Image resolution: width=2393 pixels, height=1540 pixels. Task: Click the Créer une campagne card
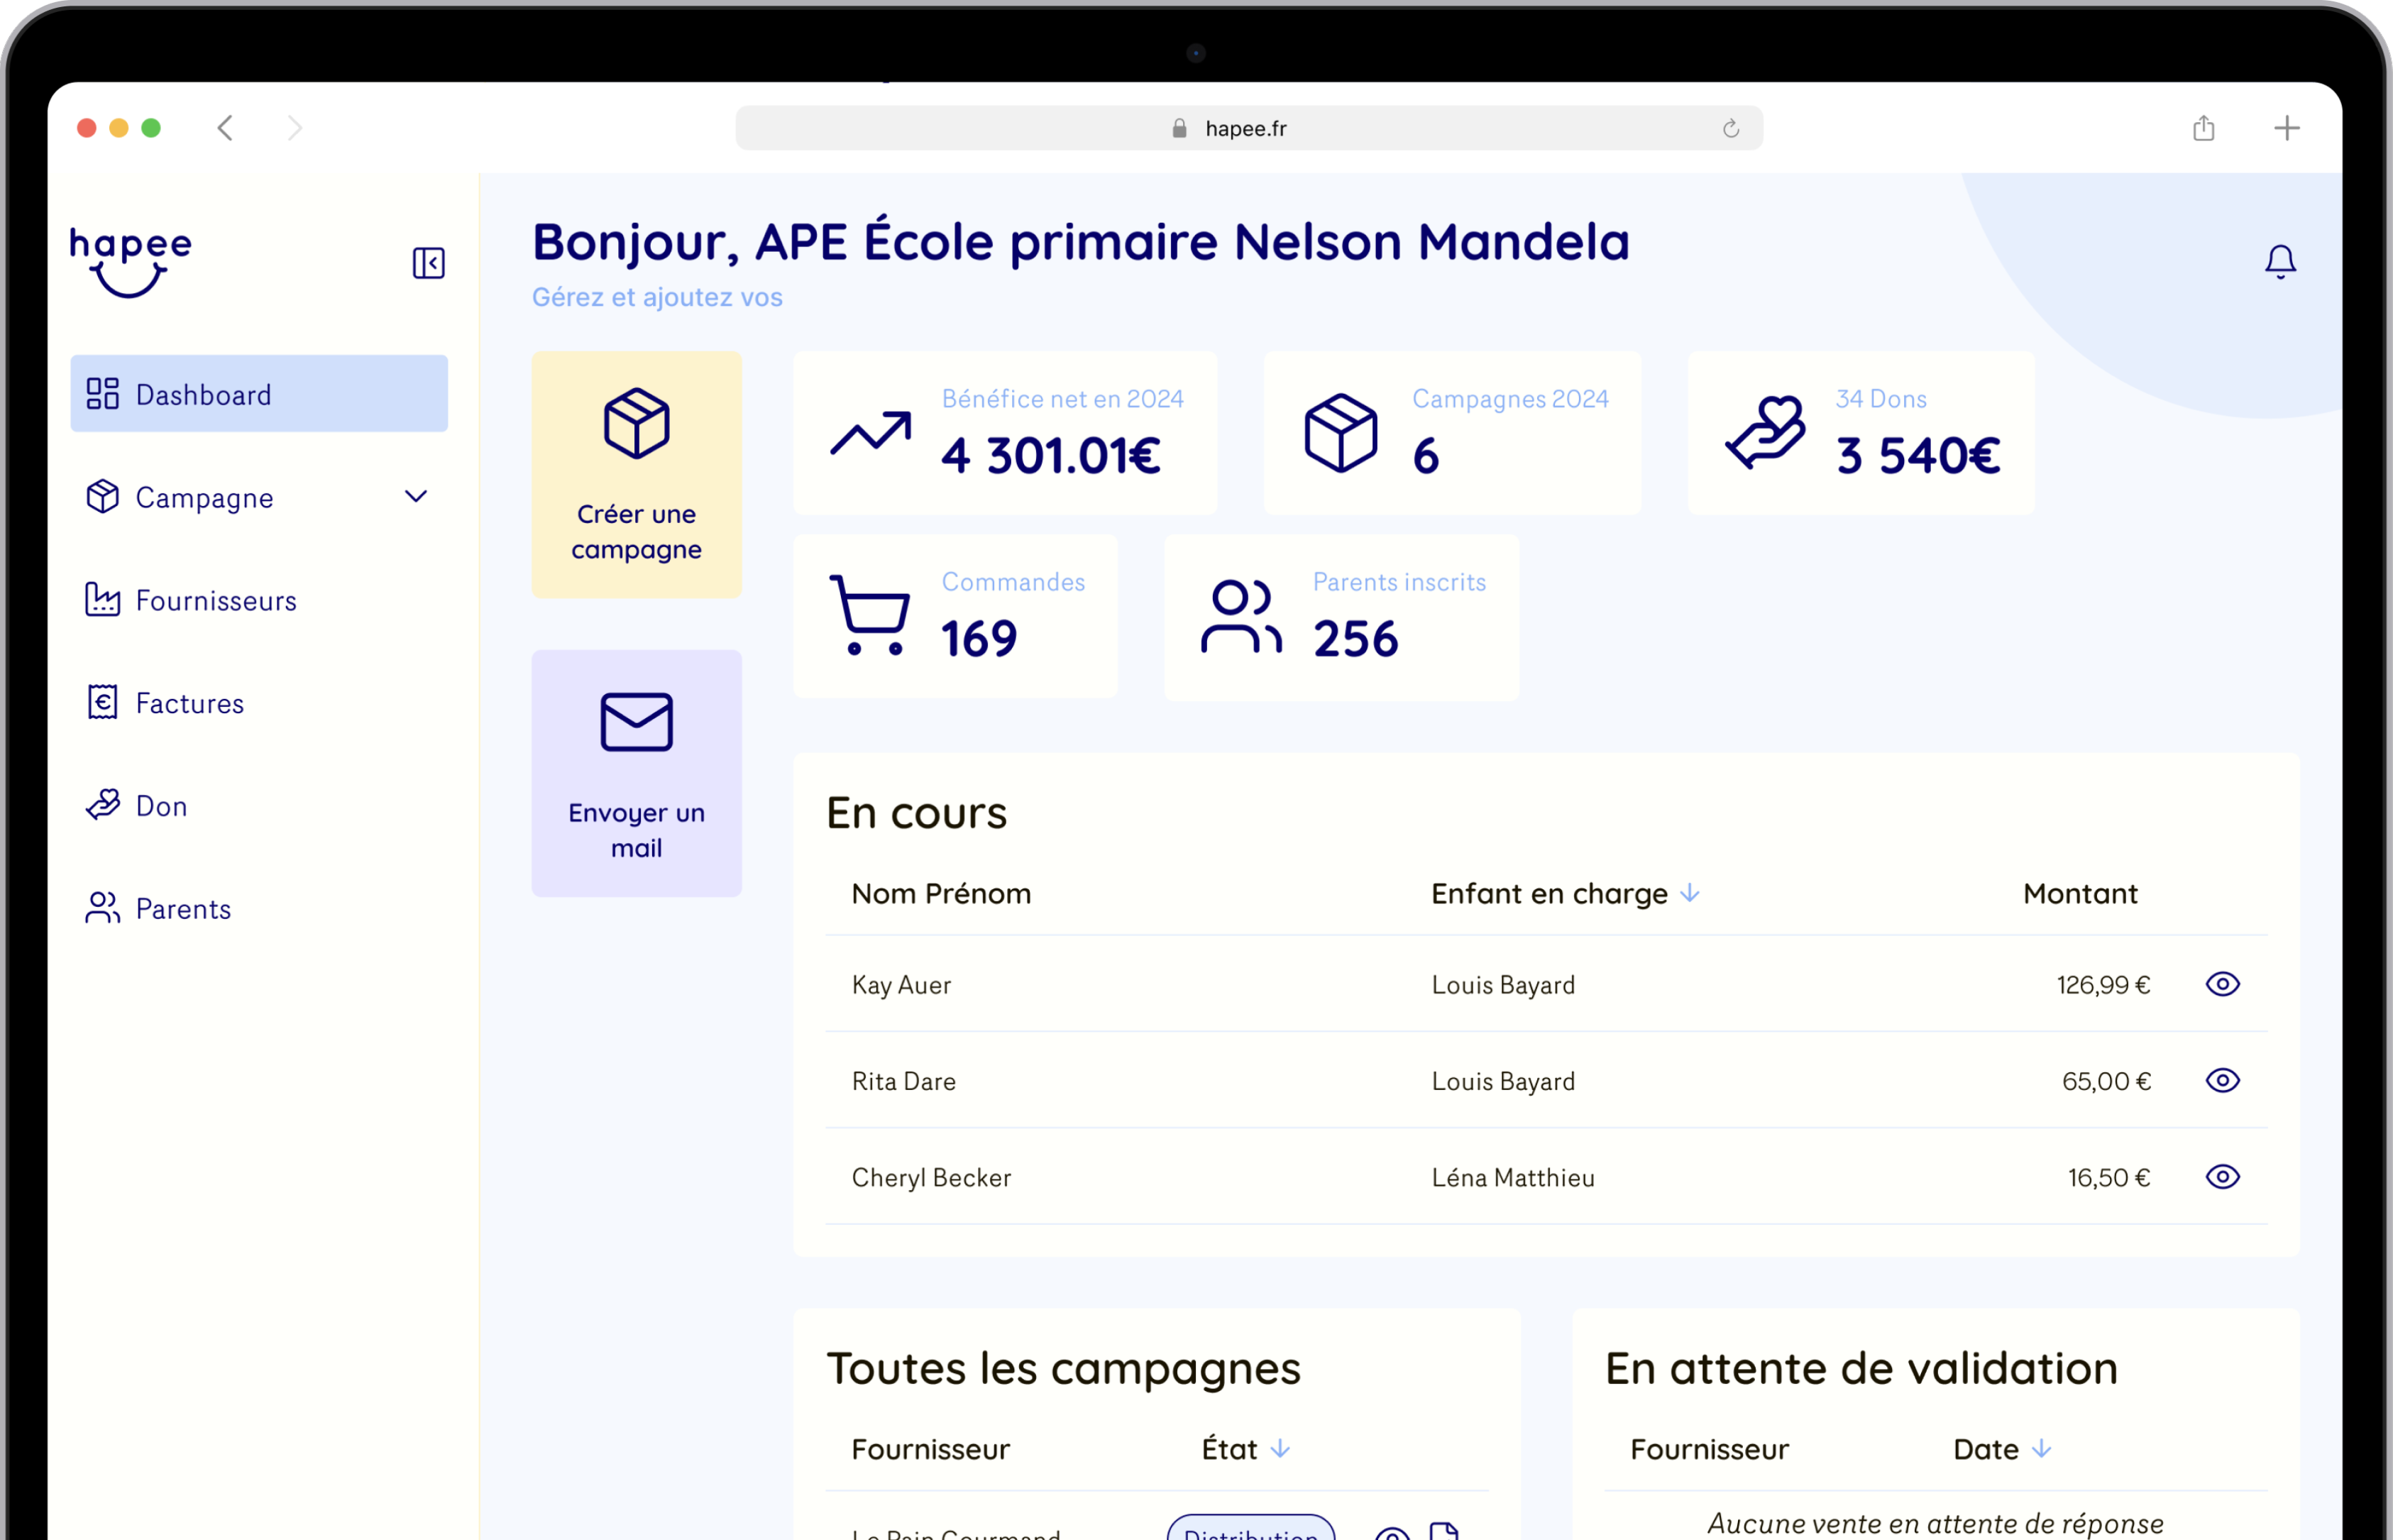coord(636,475)
